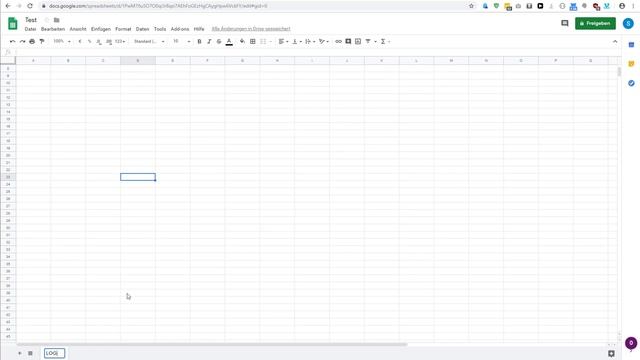Click the changes saved in Drive link
The image size is (640, 360).
click(x=251, y=29)
